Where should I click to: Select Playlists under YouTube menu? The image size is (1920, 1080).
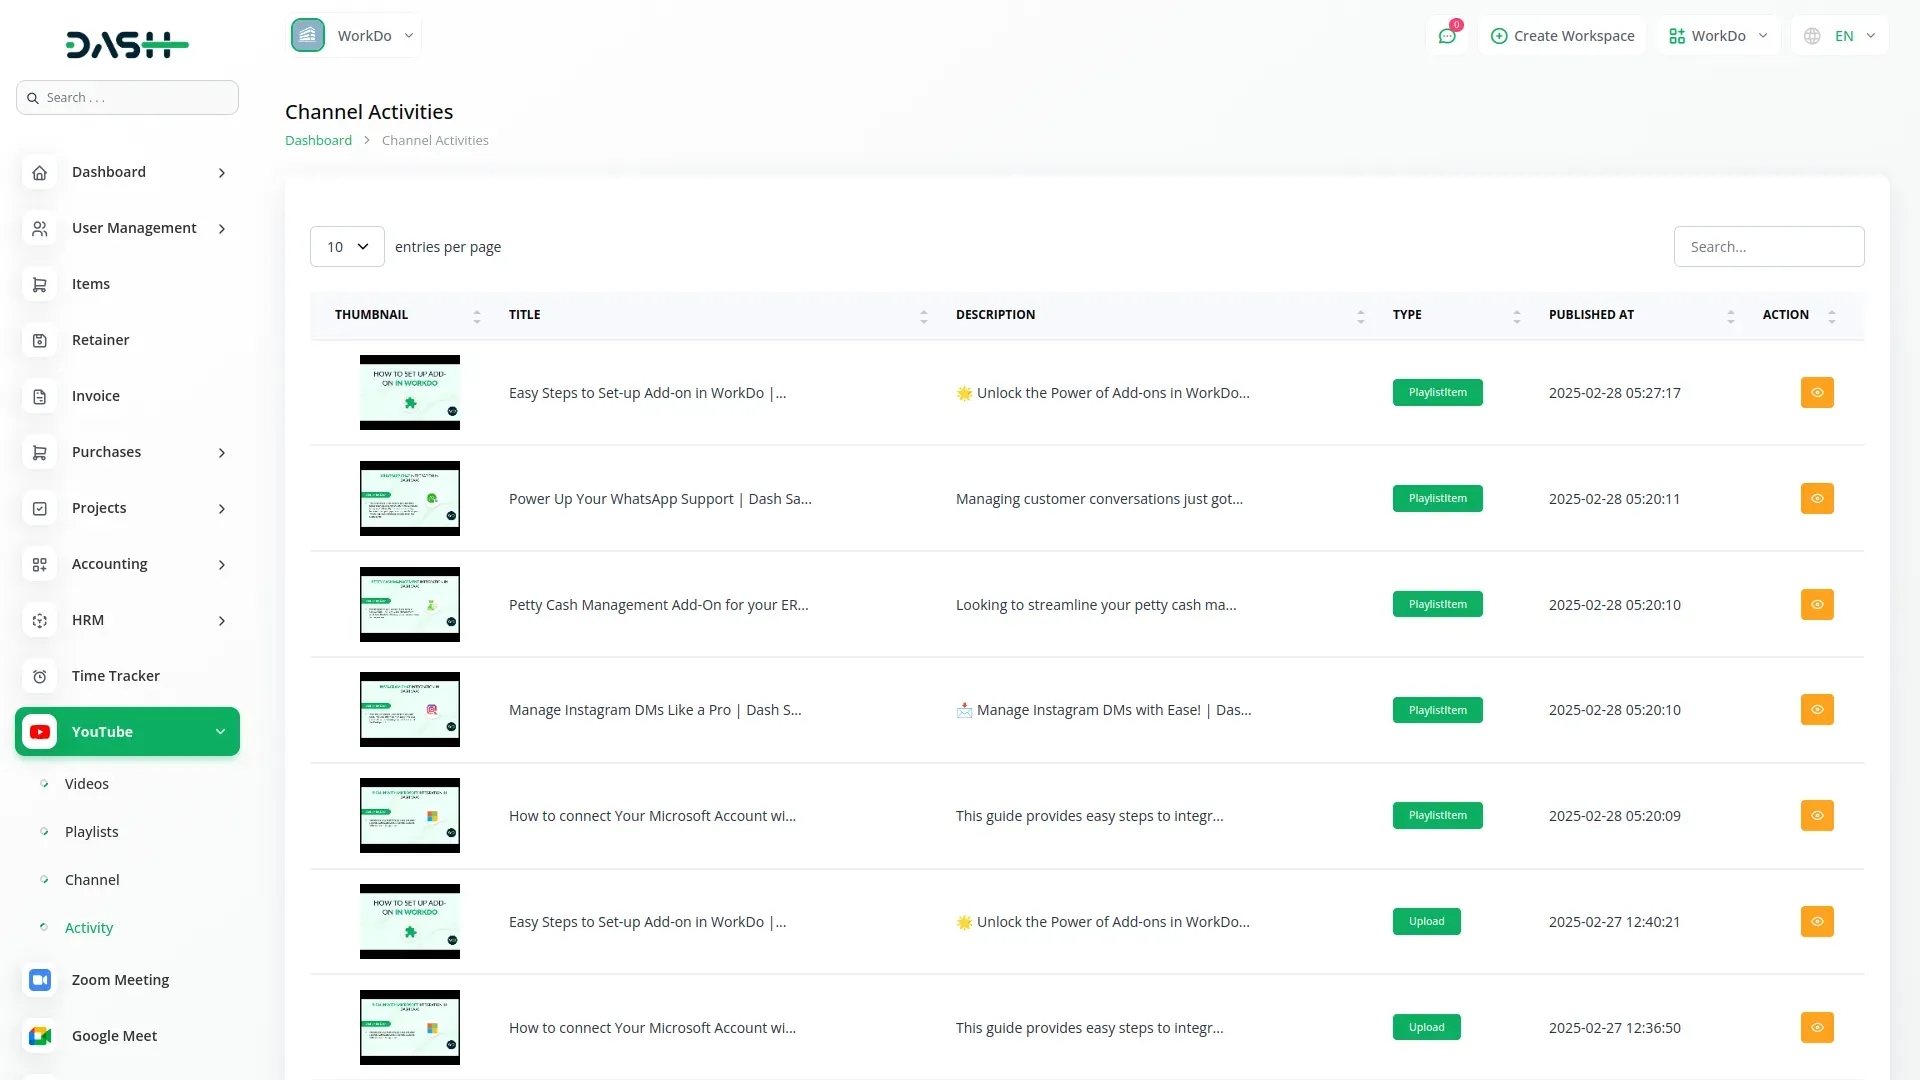coord(91,831)
